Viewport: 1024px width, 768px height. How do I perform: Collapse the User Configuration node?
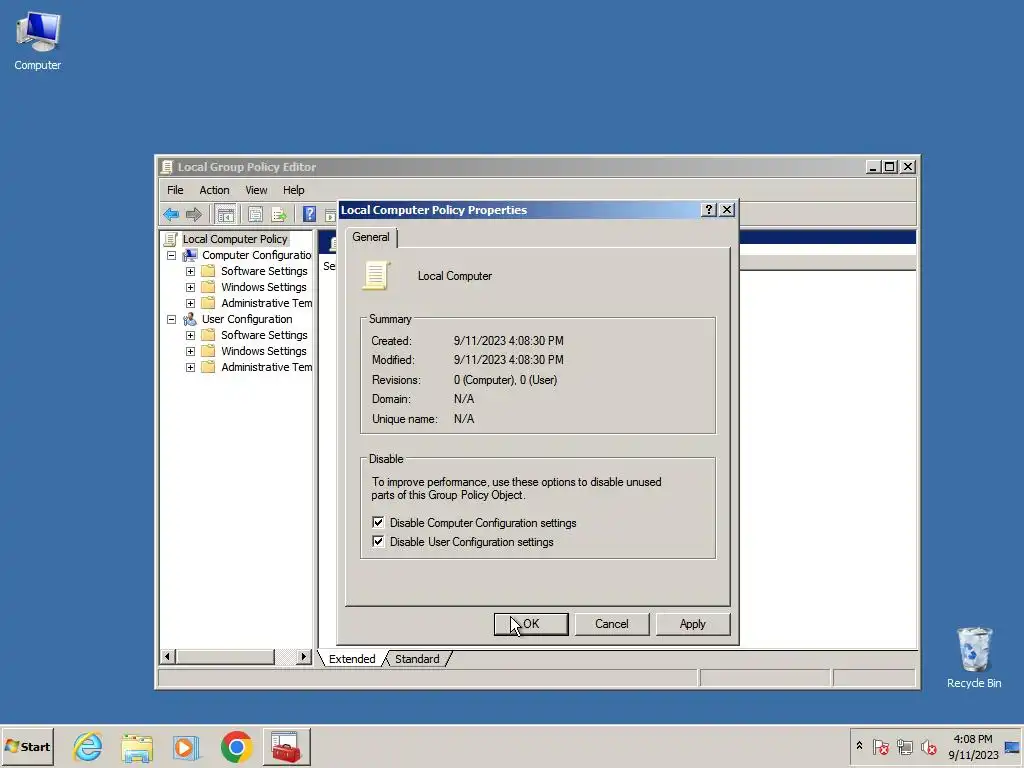[x=171, y=319]
